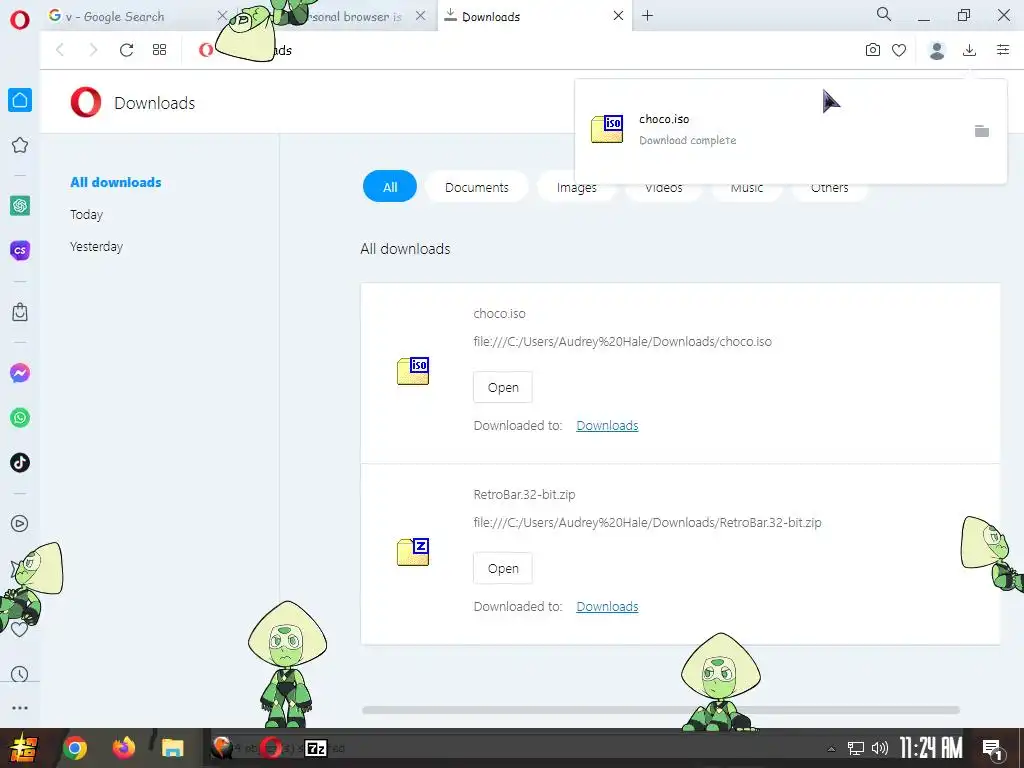
Task: Launch Chrome from the taskbar
Action: click(x=75, y=748)
